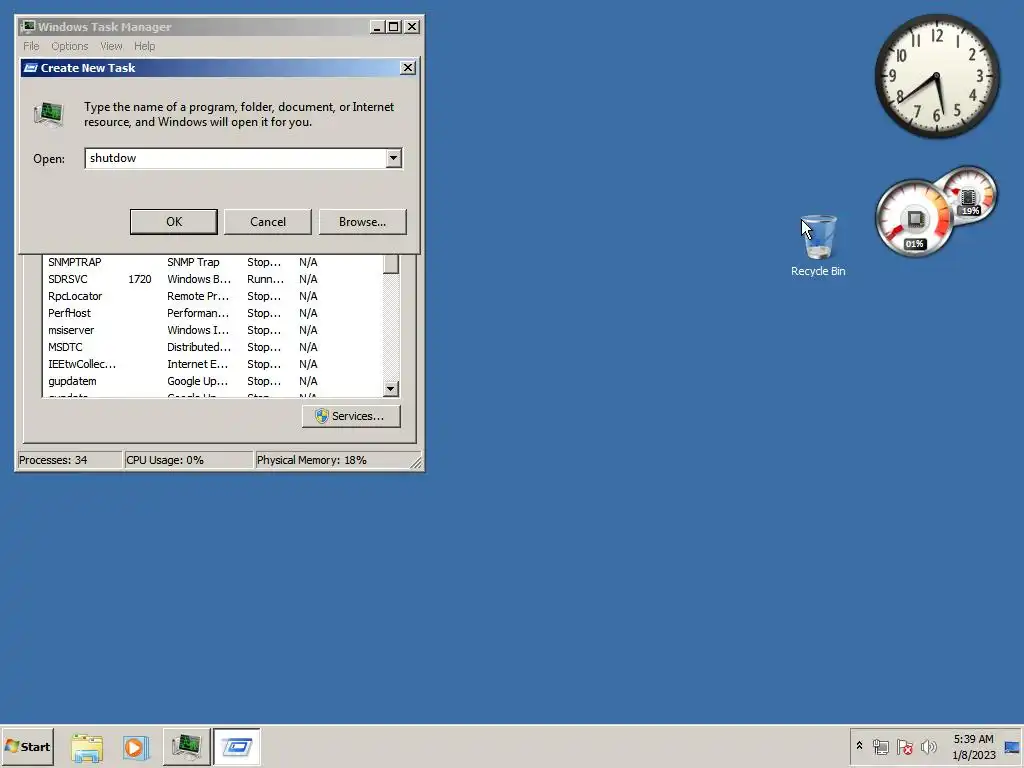Click the CPU Usage: 0% status entry
Screen dimensions: 1024x768
pos(188,460)
